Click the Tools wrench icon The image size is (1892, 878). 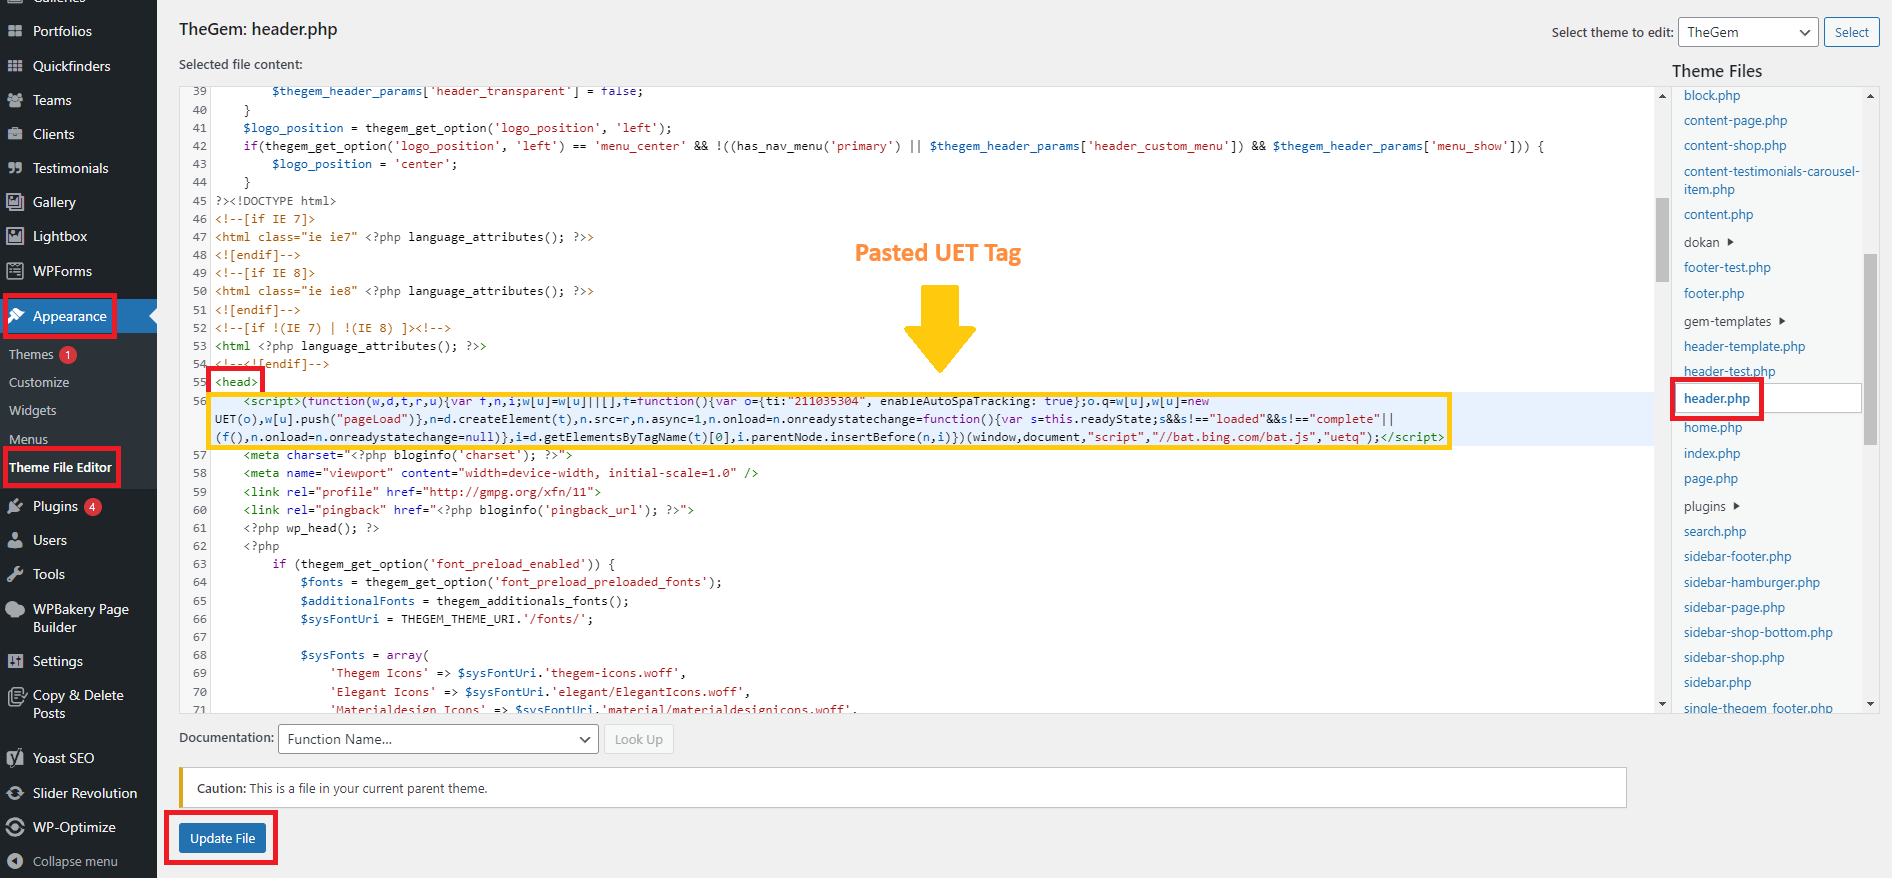pos(15,574)
